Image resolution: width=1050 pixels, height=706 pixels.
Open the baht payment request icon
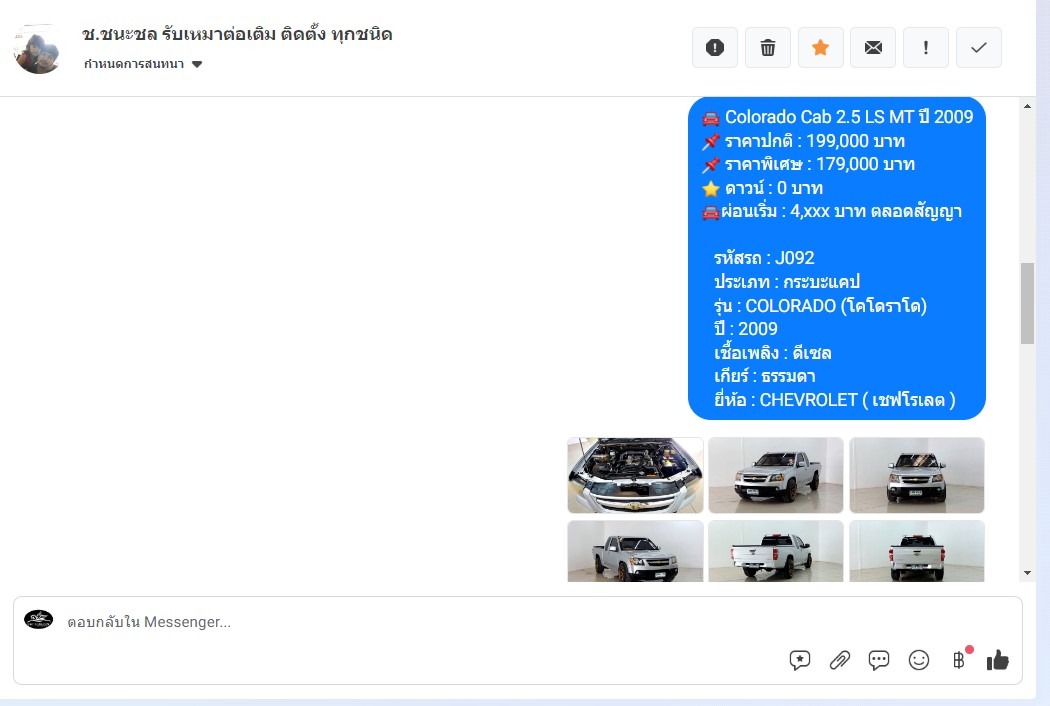959,660
